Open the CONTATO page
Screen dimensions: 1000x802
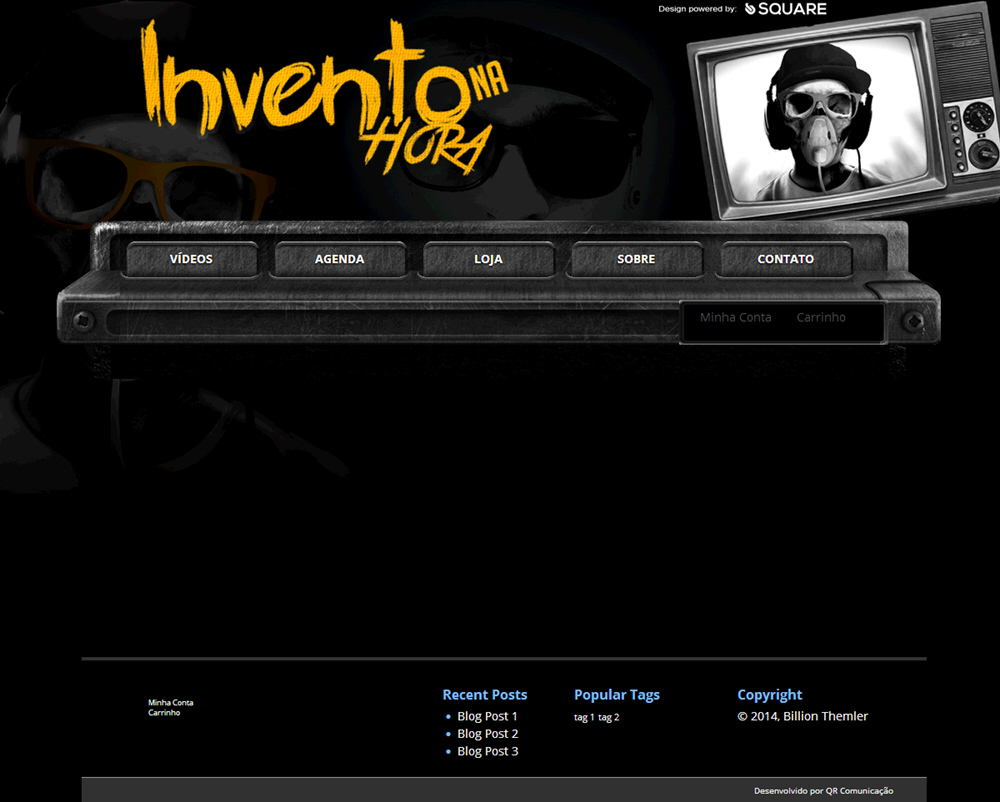[785, 259]
